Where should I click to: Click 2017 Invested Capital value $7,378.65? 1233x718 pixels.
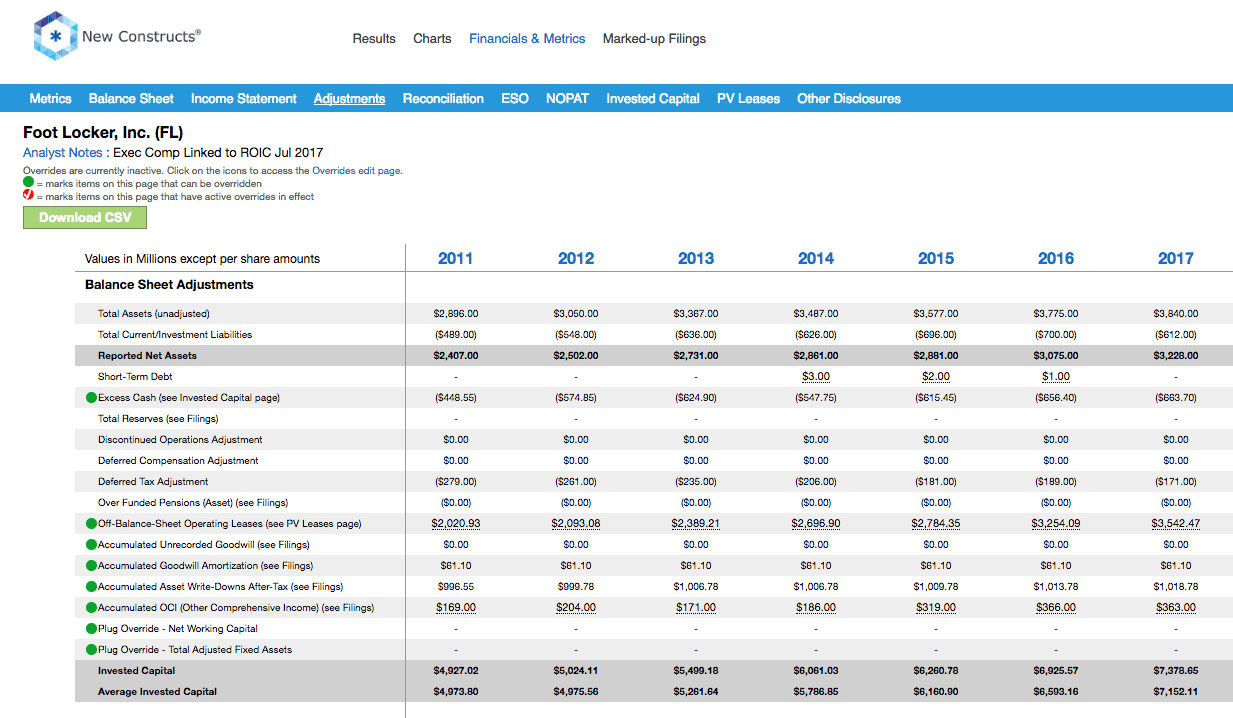coord(1176,671)
